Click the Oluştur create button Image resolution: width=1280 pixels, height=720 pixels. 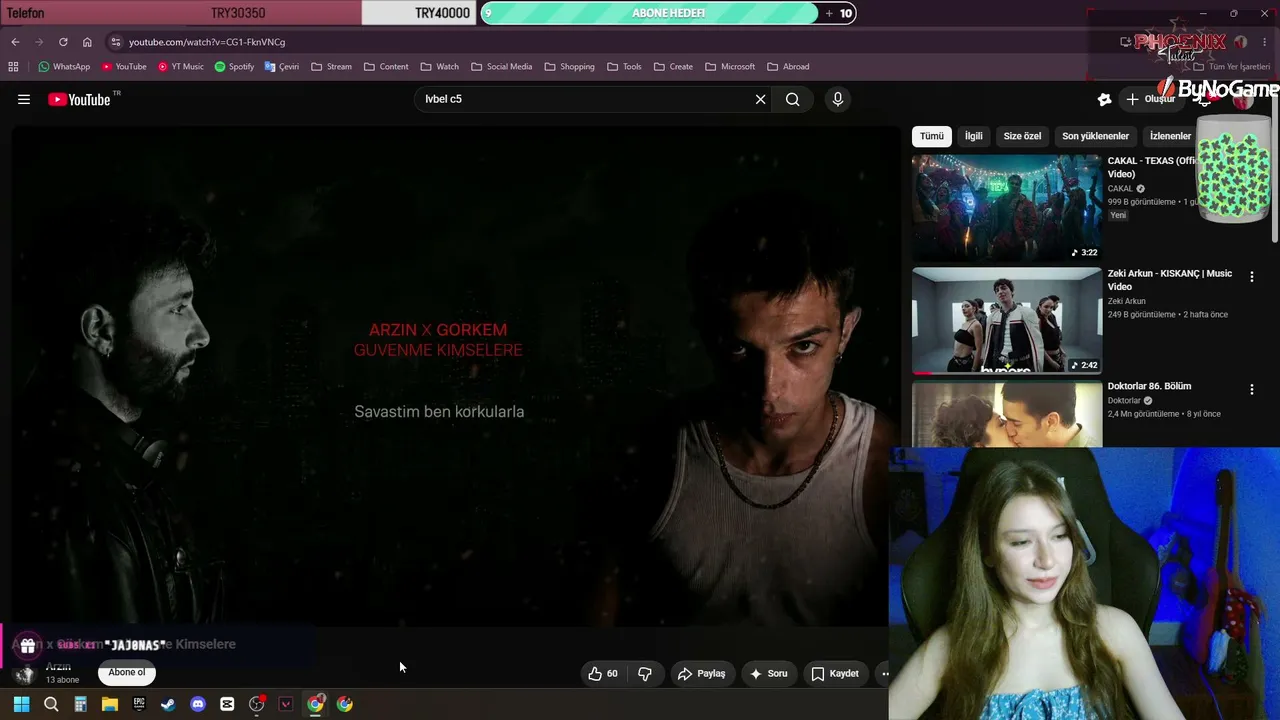point(1152,99)
